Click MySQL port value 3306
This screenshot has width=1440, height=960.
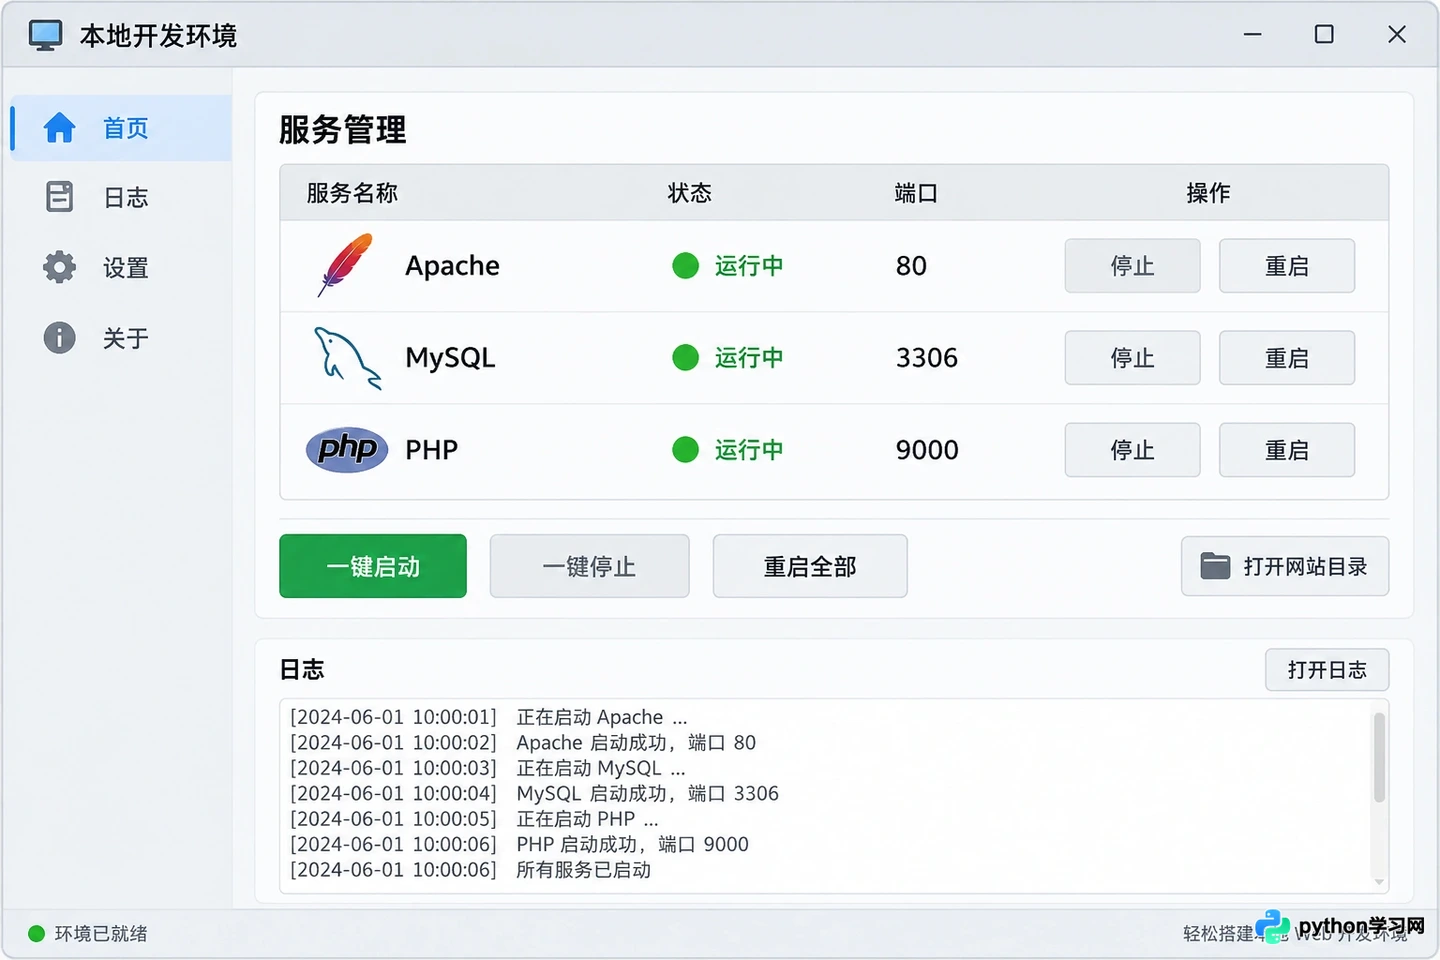[x=927, y=358]
